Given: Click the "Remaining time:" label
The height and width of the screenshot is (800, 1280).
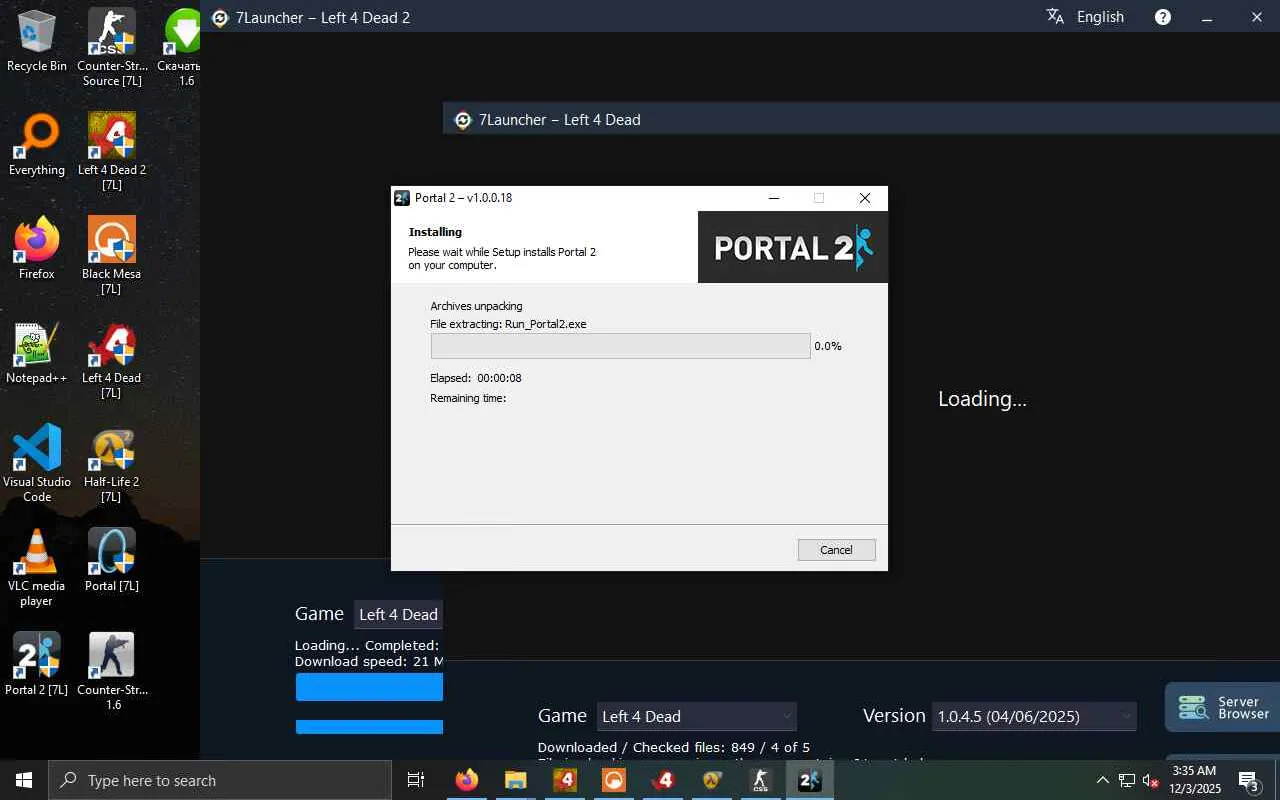Looking at the screenshot, I should pos(468,398).
